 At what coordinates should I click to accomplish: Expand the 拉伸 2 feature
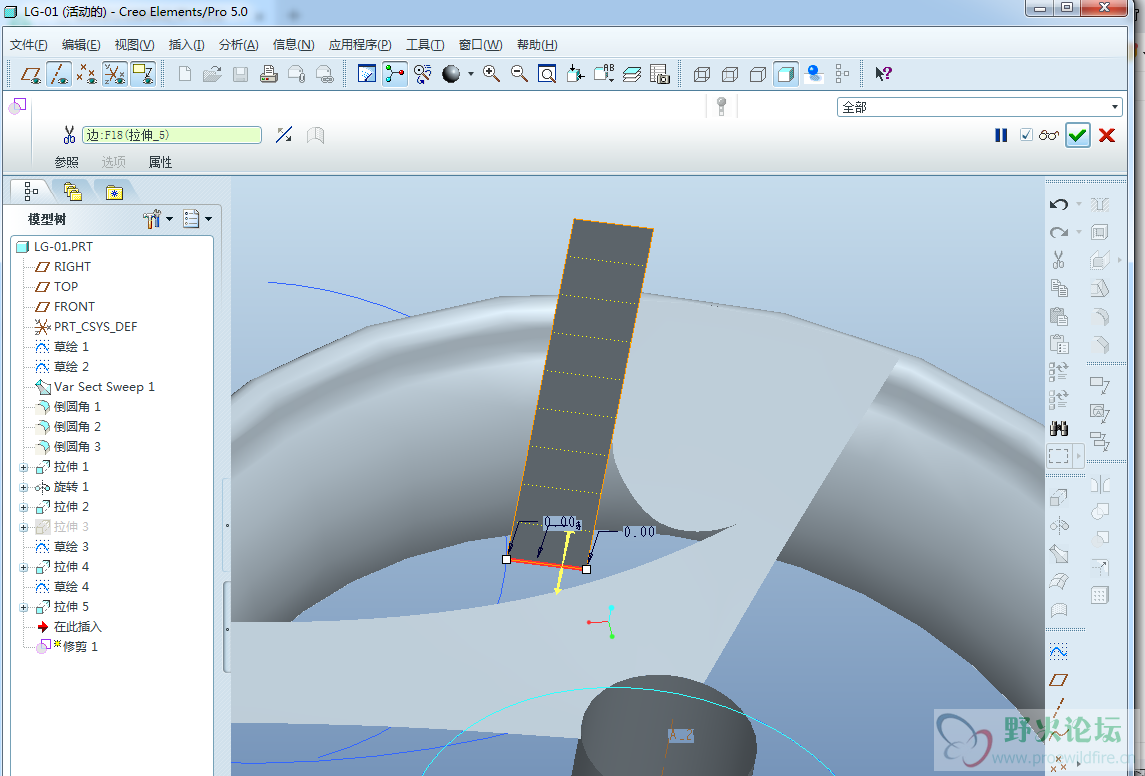tap(23, 507)
